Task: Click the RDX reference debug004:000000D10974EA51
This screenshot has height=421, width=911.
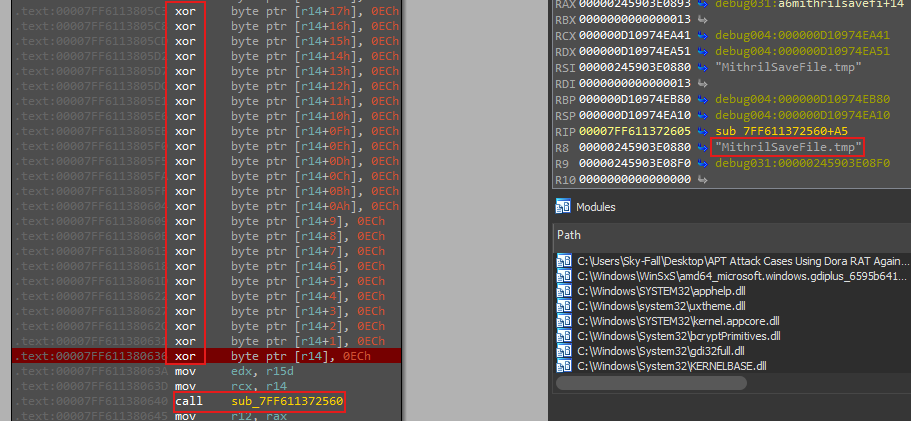Action: [785, 50]
